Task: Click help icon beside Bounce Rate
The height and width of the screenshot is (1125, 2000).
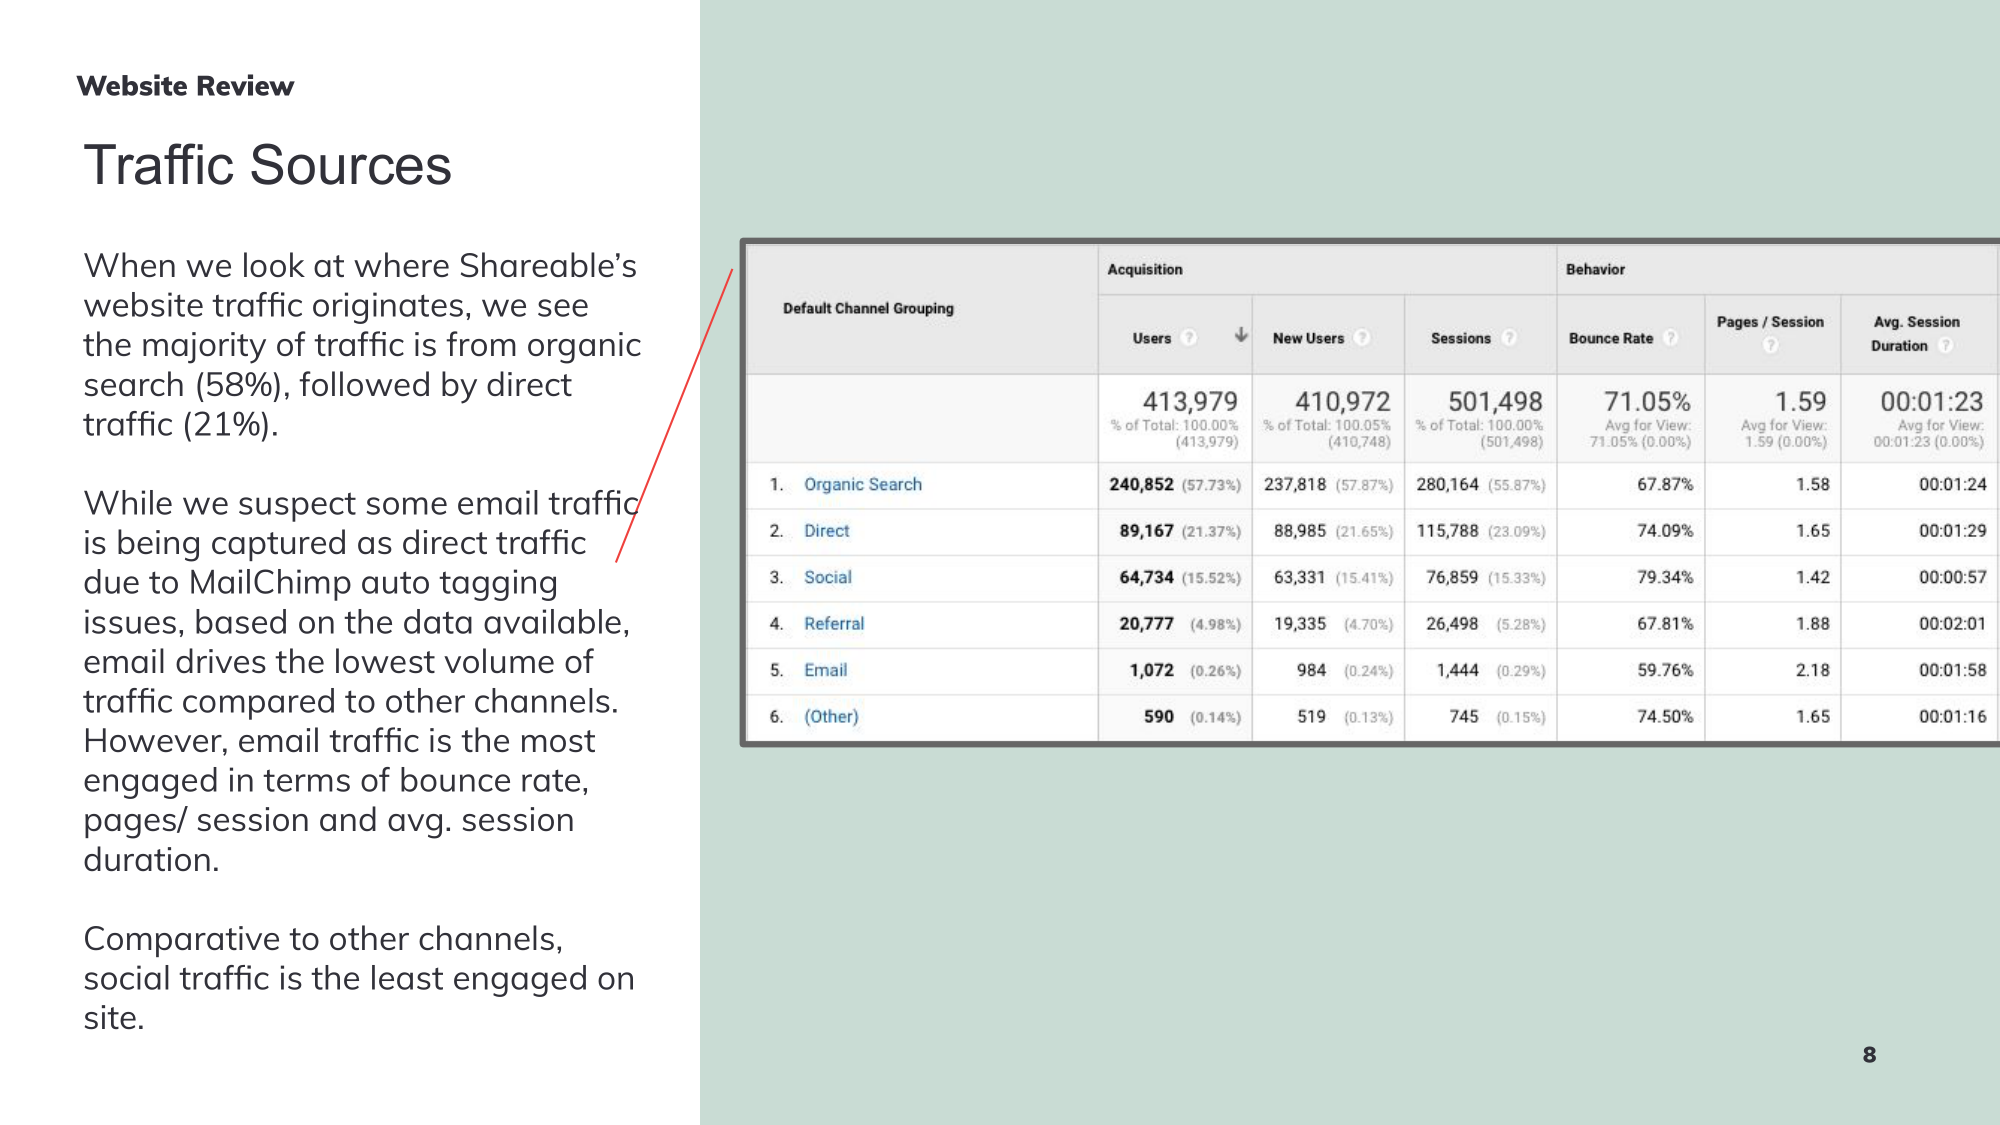Action: 1670,338
